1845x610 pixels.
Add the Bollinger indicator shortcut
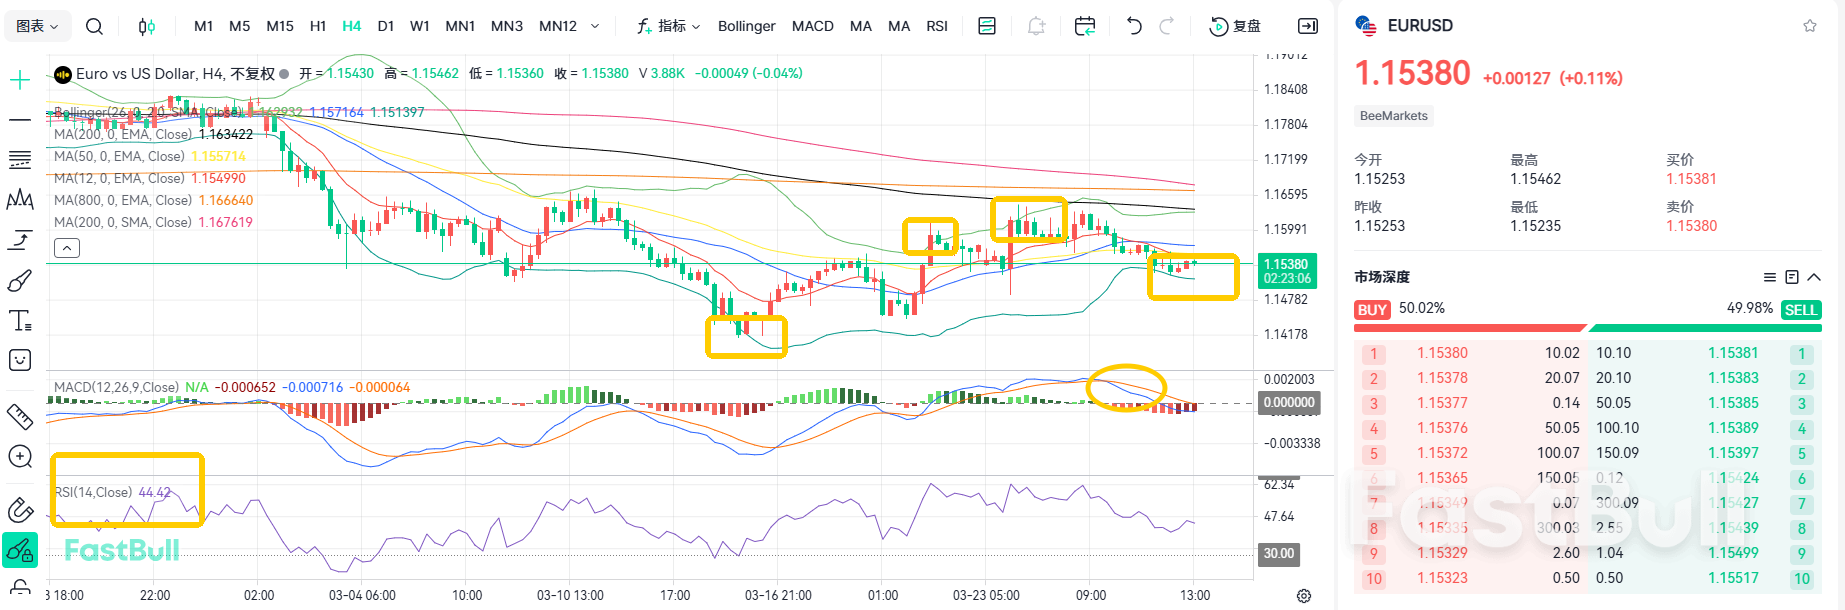[x=747, y=26]
